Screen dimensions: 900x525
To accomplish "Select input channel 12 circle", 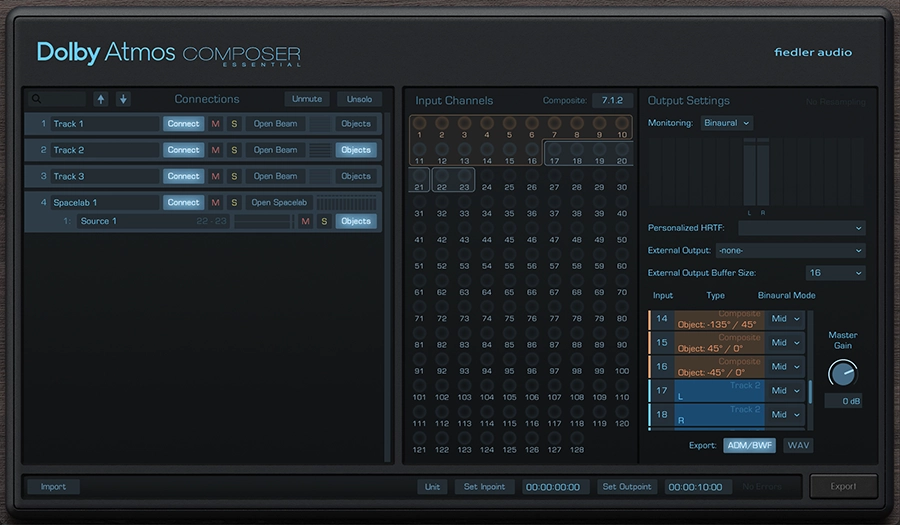I will point(442,149).
